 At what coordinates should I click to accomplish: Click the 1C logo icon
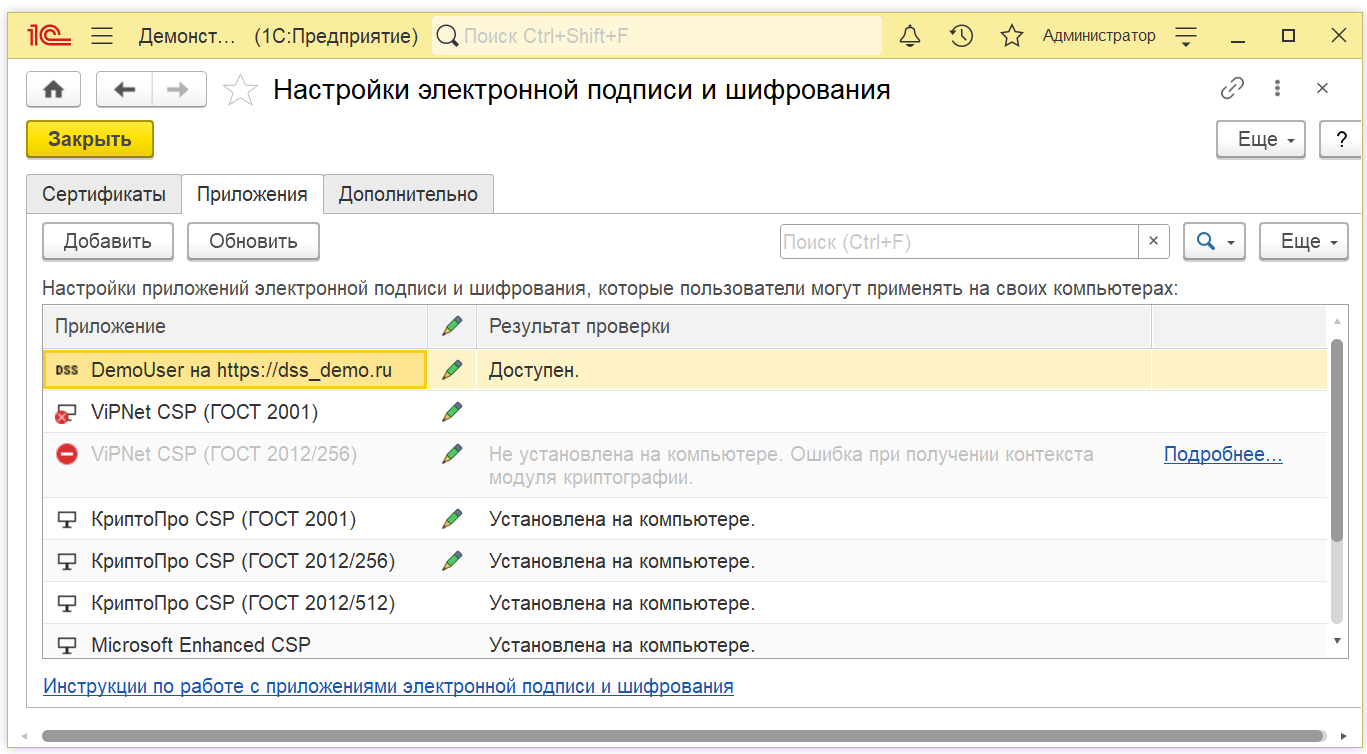(50, 36)
